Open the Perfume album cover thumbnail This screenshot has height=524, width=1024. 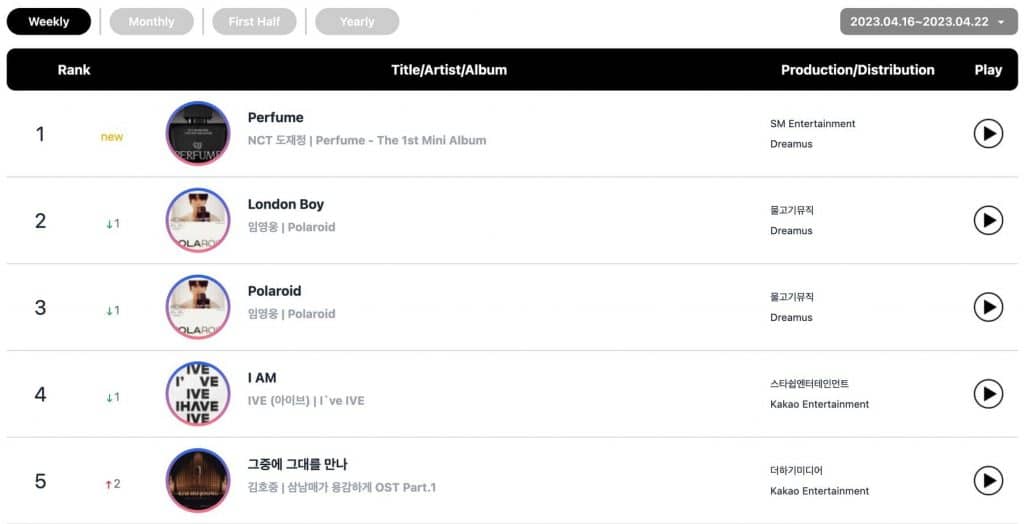(198, 133)
